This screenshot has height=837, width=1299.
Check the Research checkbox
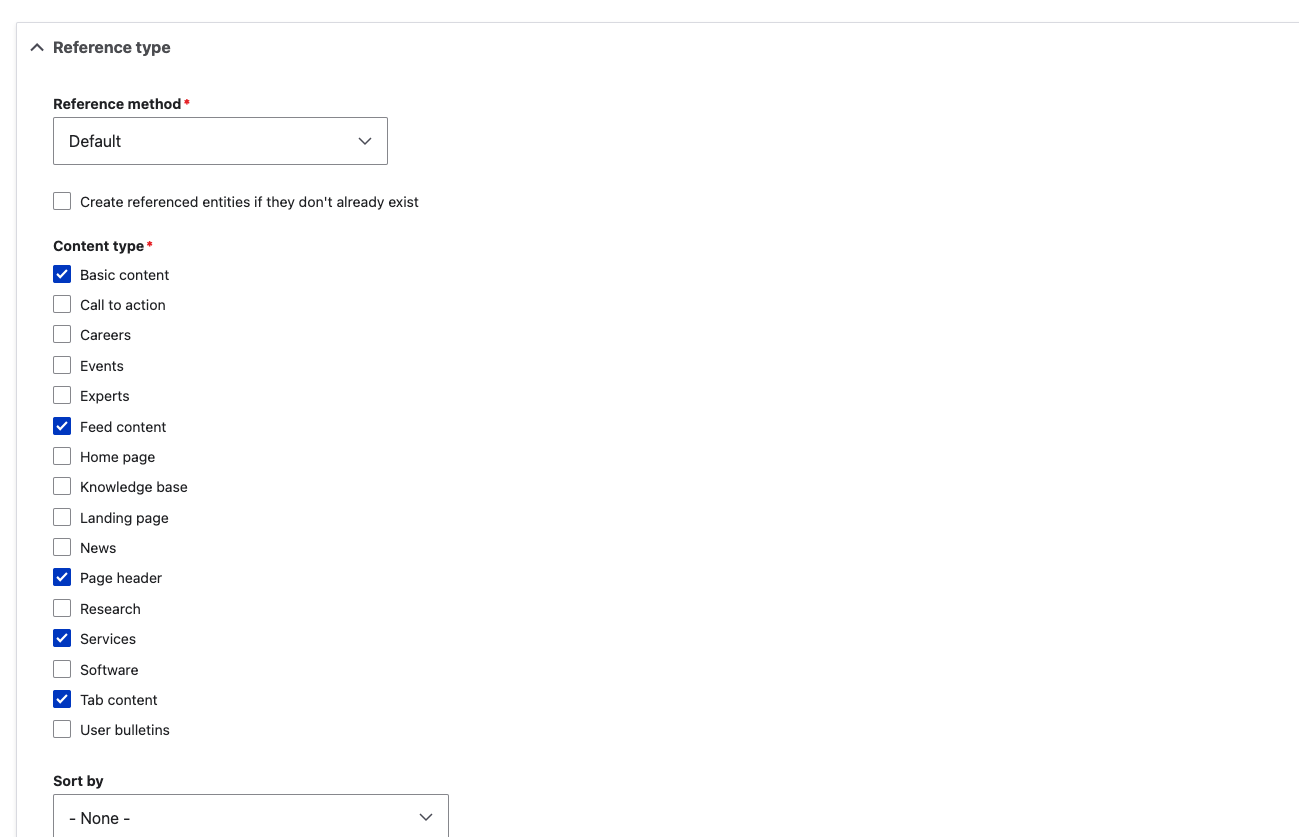[x=62, y=609]
